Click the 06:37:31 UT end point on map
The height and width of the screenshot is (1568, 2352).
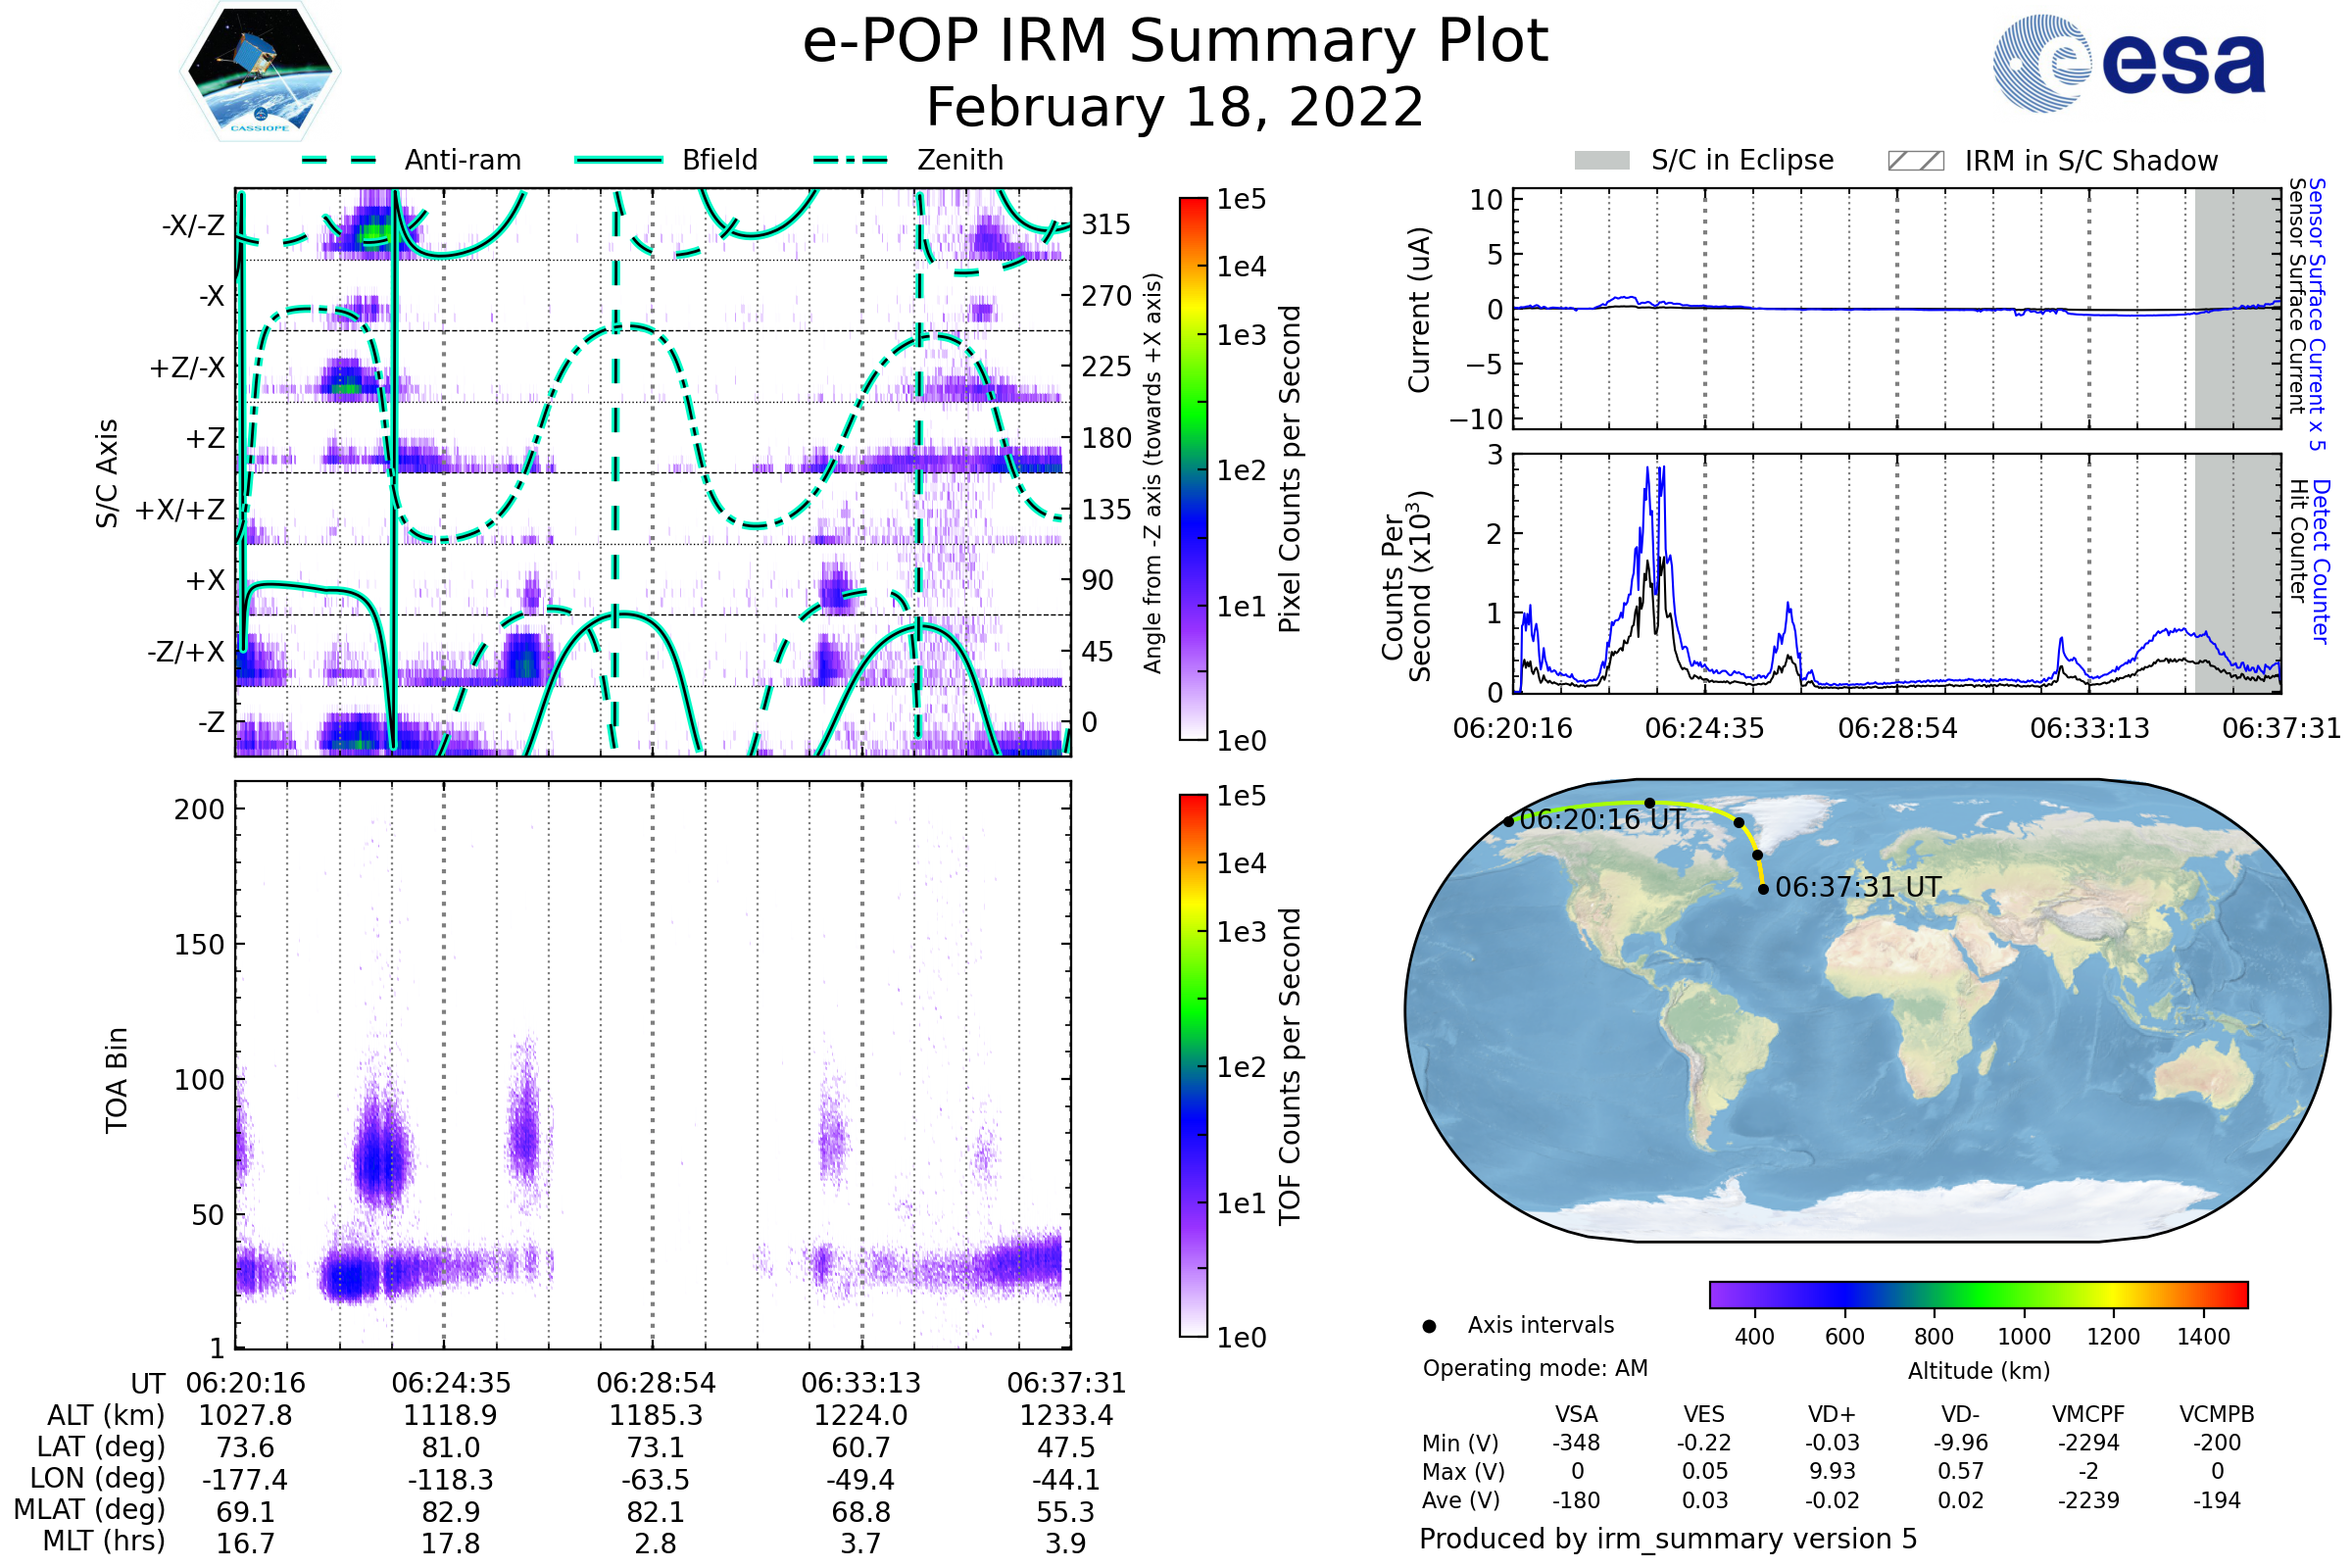(1763, 889)
